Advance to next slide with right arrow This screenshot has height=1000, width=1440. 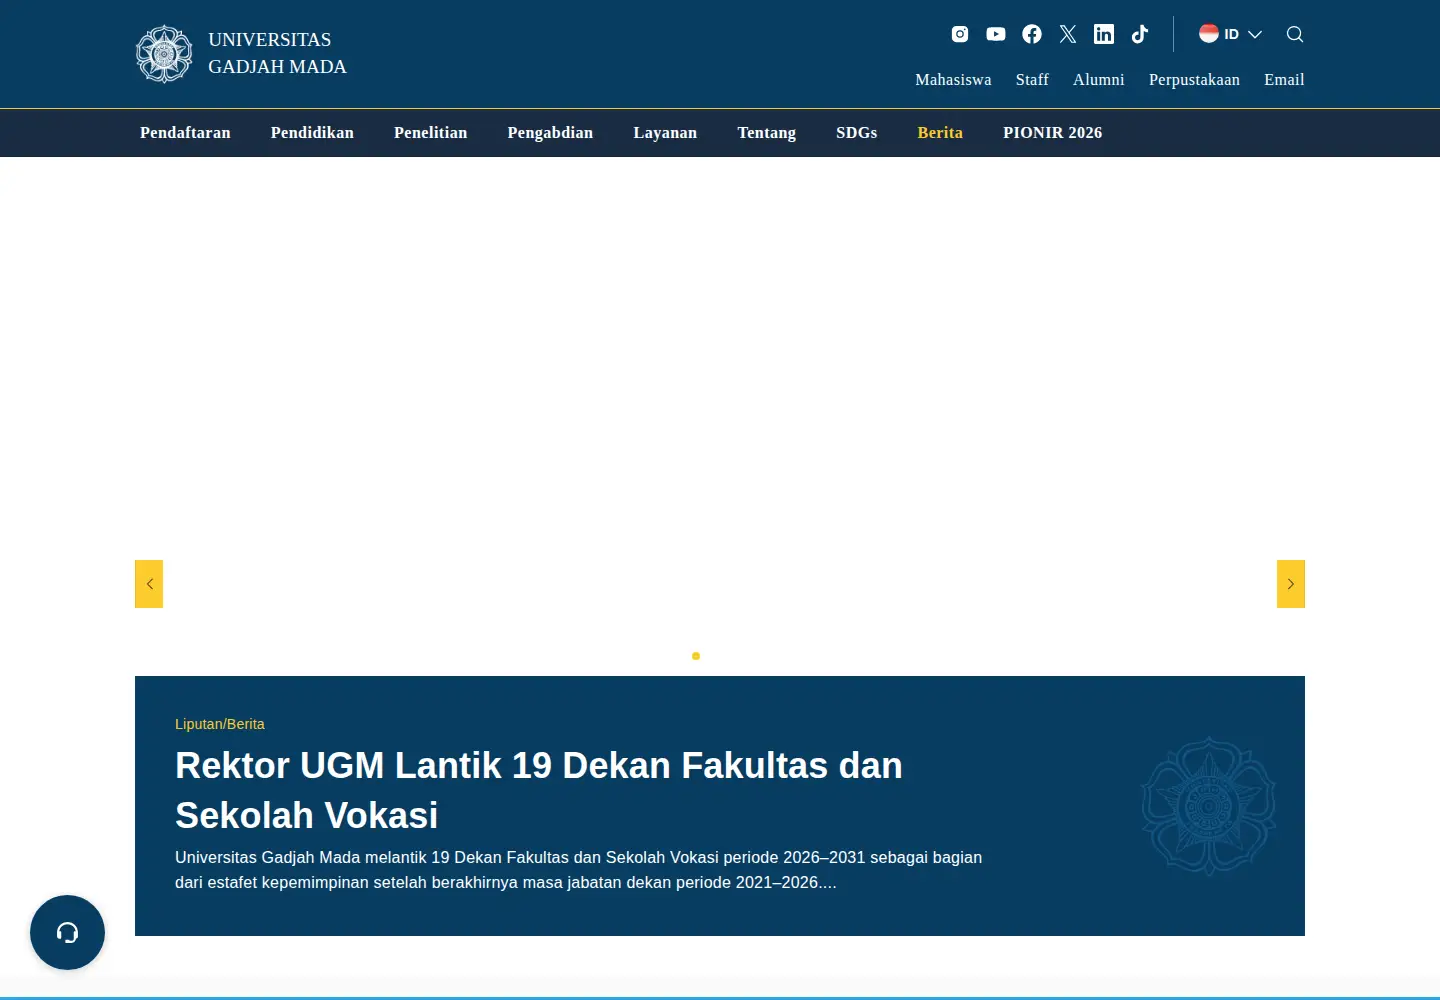tap(1291, 584)
